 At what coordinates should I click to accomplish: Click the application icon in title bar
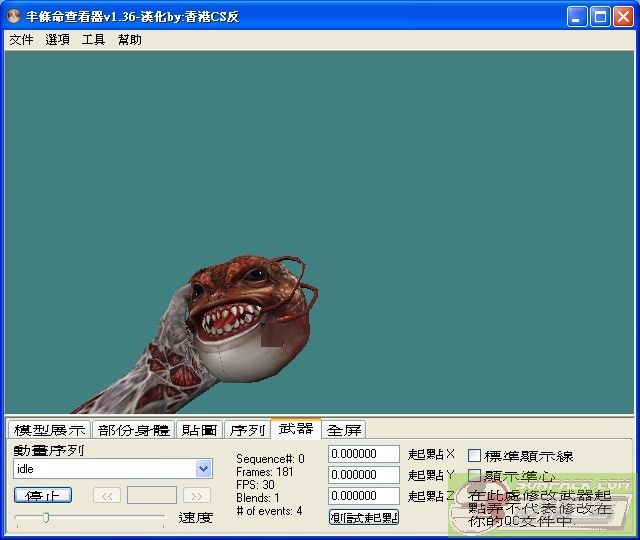[14, 16]
